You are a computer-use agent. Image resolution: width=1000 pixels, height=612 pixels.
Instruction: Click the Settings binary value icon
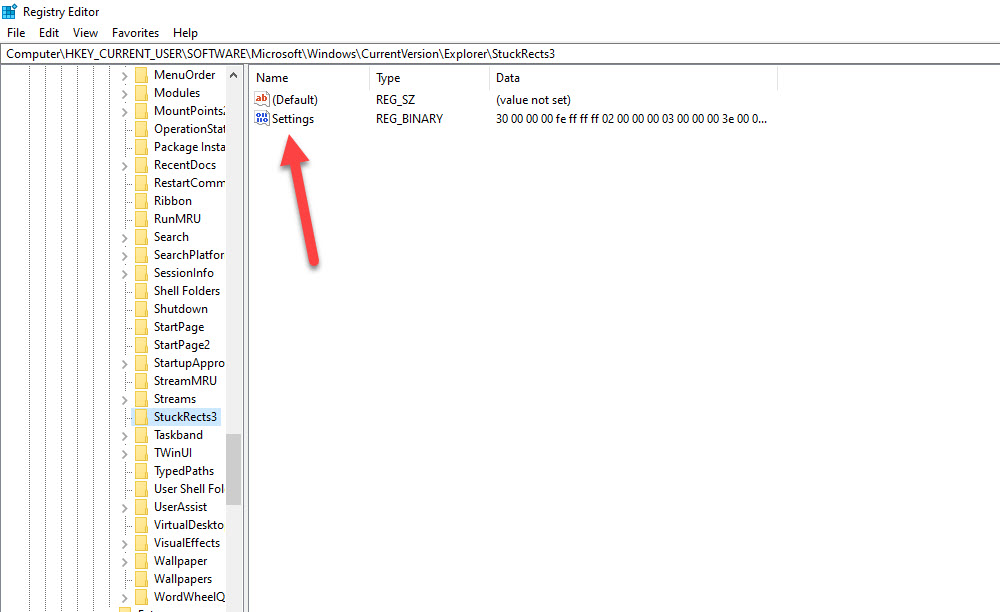point(262,119)
